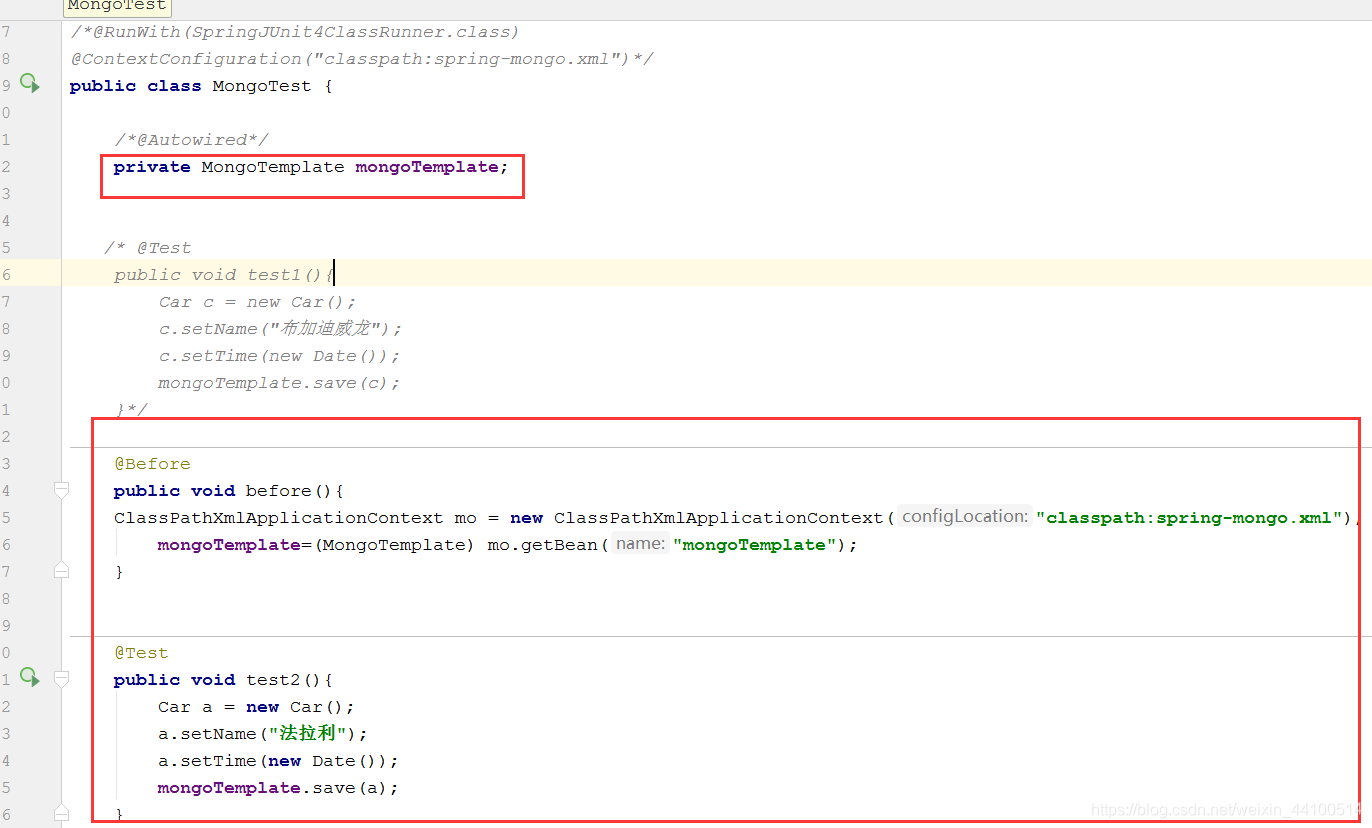1372x828 pixels.
Task: Run test2 using its gutter run icon
Action: 30,678
